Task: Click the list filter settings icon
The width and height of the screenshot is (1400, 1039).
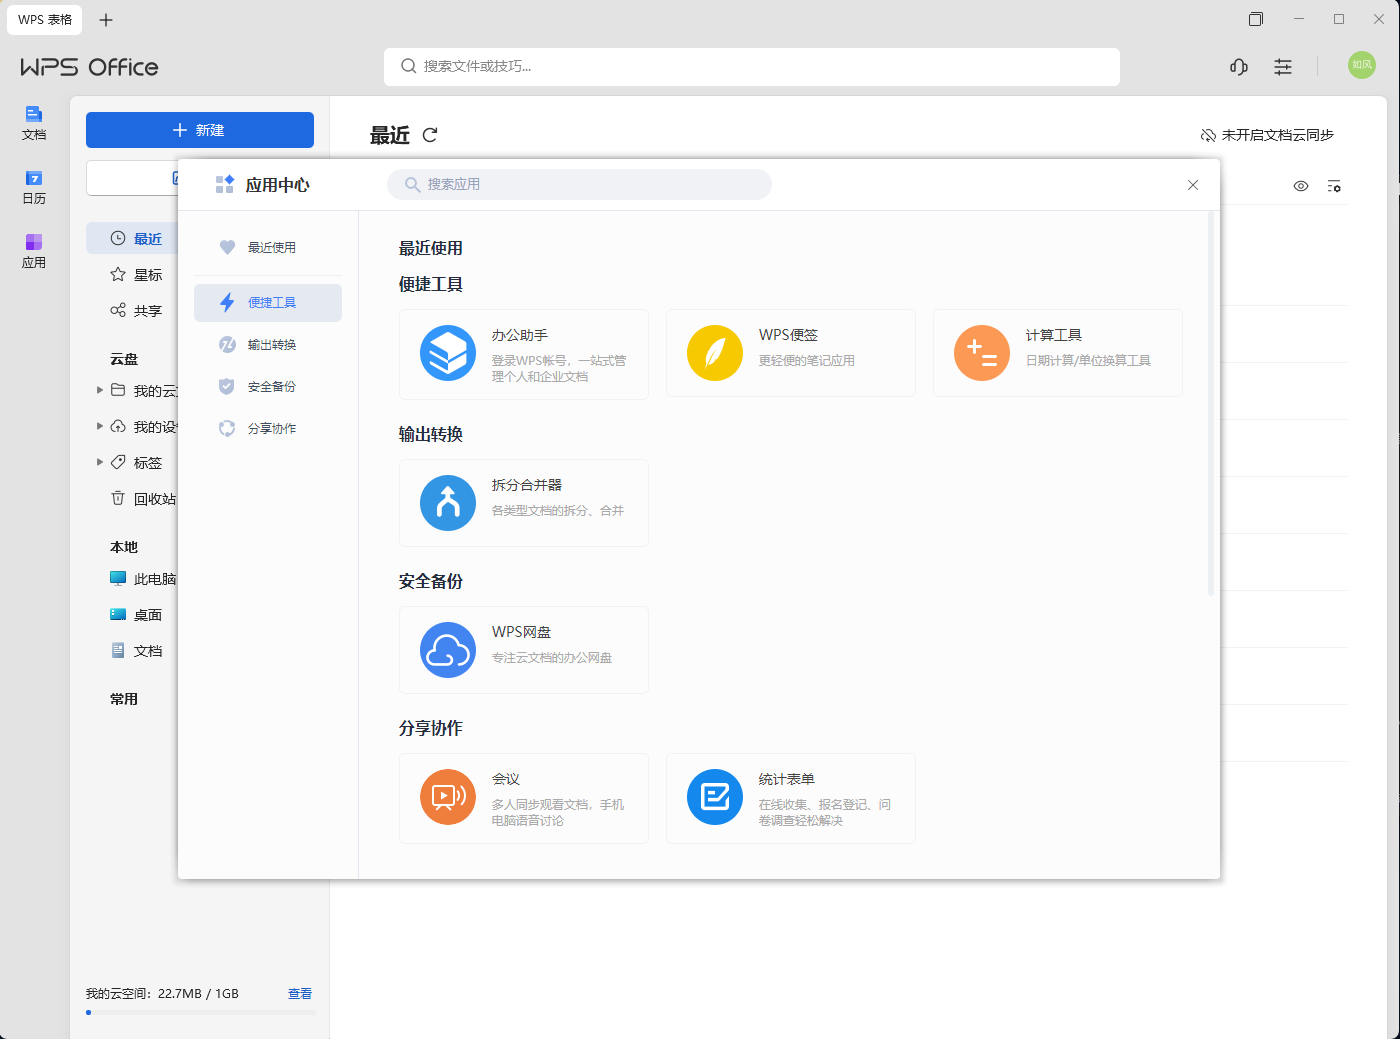Action: coord(1334,186)
